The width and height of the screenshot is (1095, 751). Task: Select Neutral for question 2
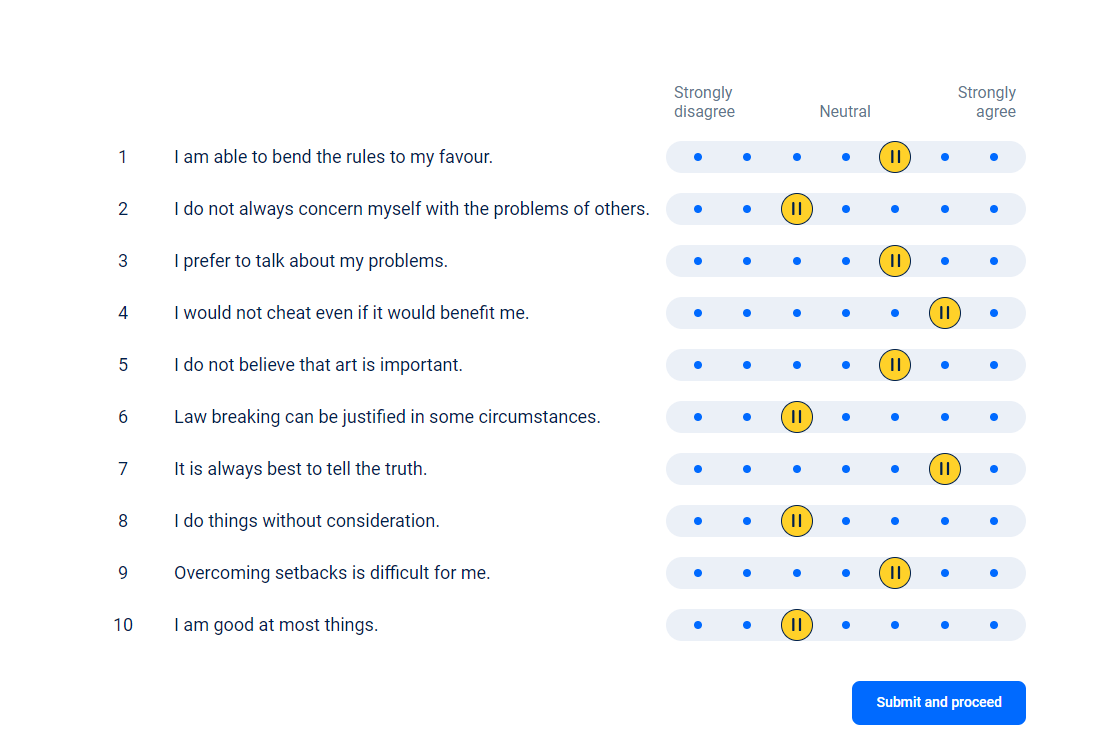pos(845,209)
